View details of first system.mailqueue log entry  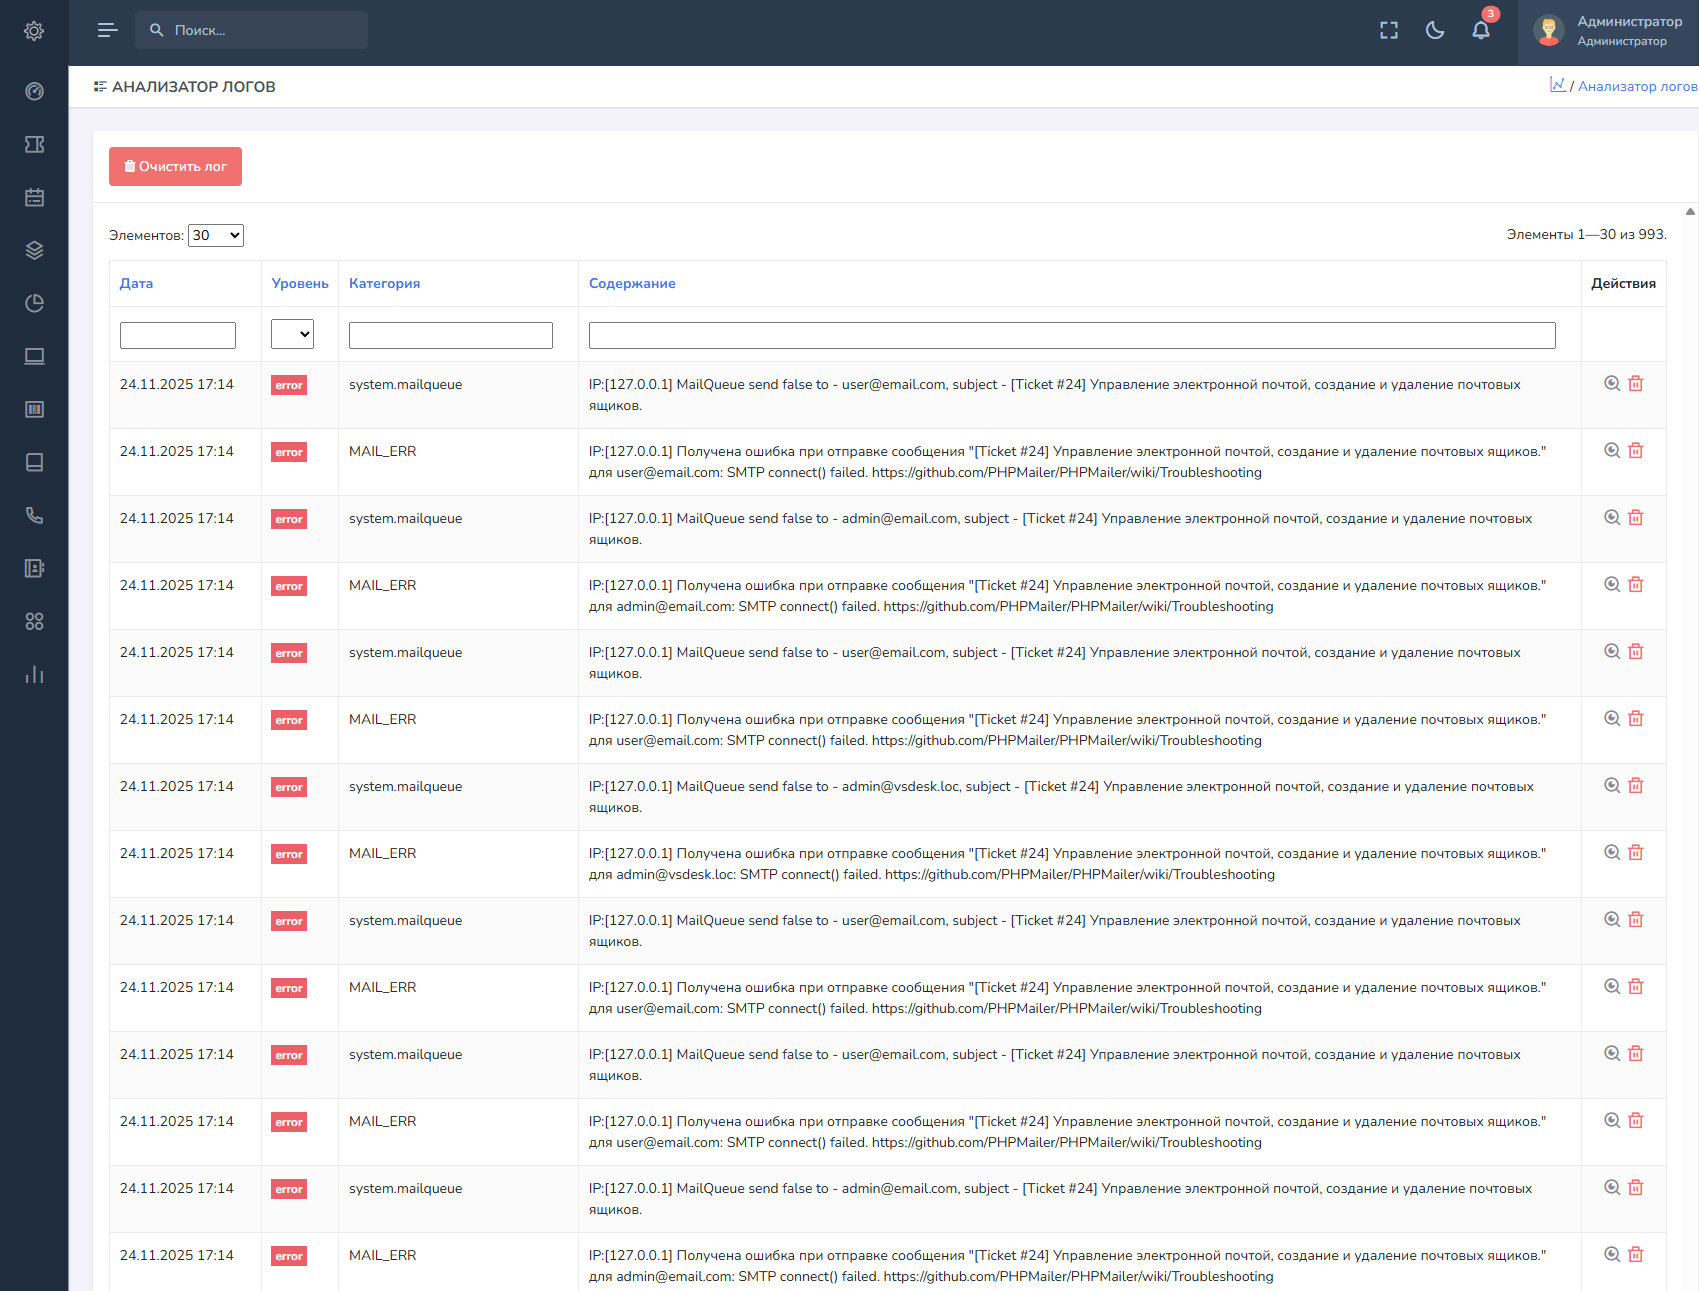coord(1612,384)
